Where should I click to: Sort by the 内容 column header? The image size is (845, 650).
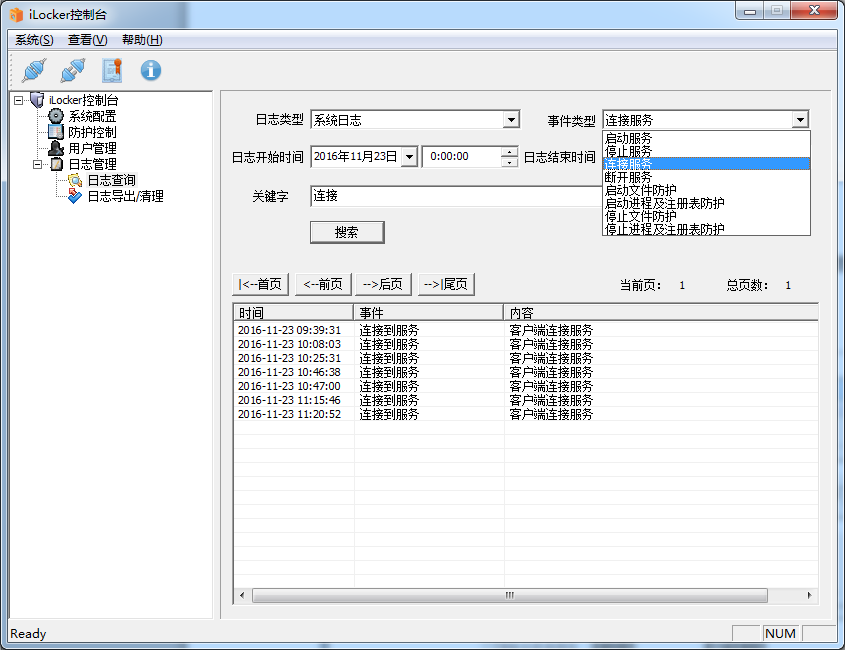[x=661, y=313]
